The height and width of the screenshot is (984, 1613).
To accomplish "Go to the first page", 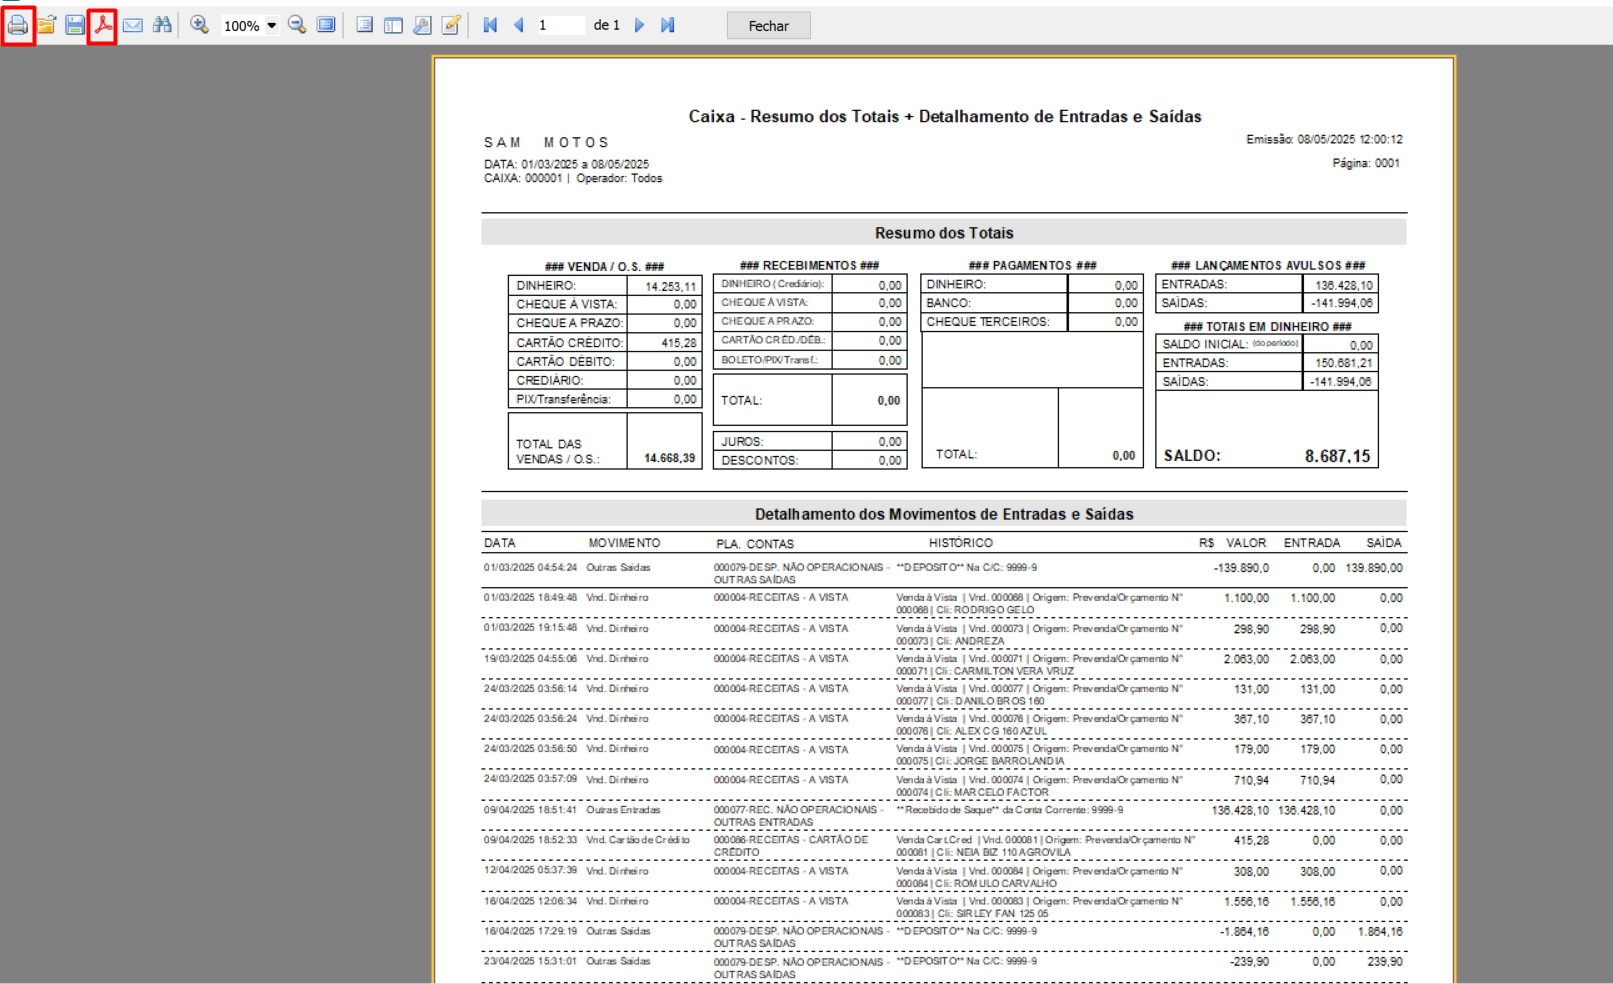I will (490, 26).
